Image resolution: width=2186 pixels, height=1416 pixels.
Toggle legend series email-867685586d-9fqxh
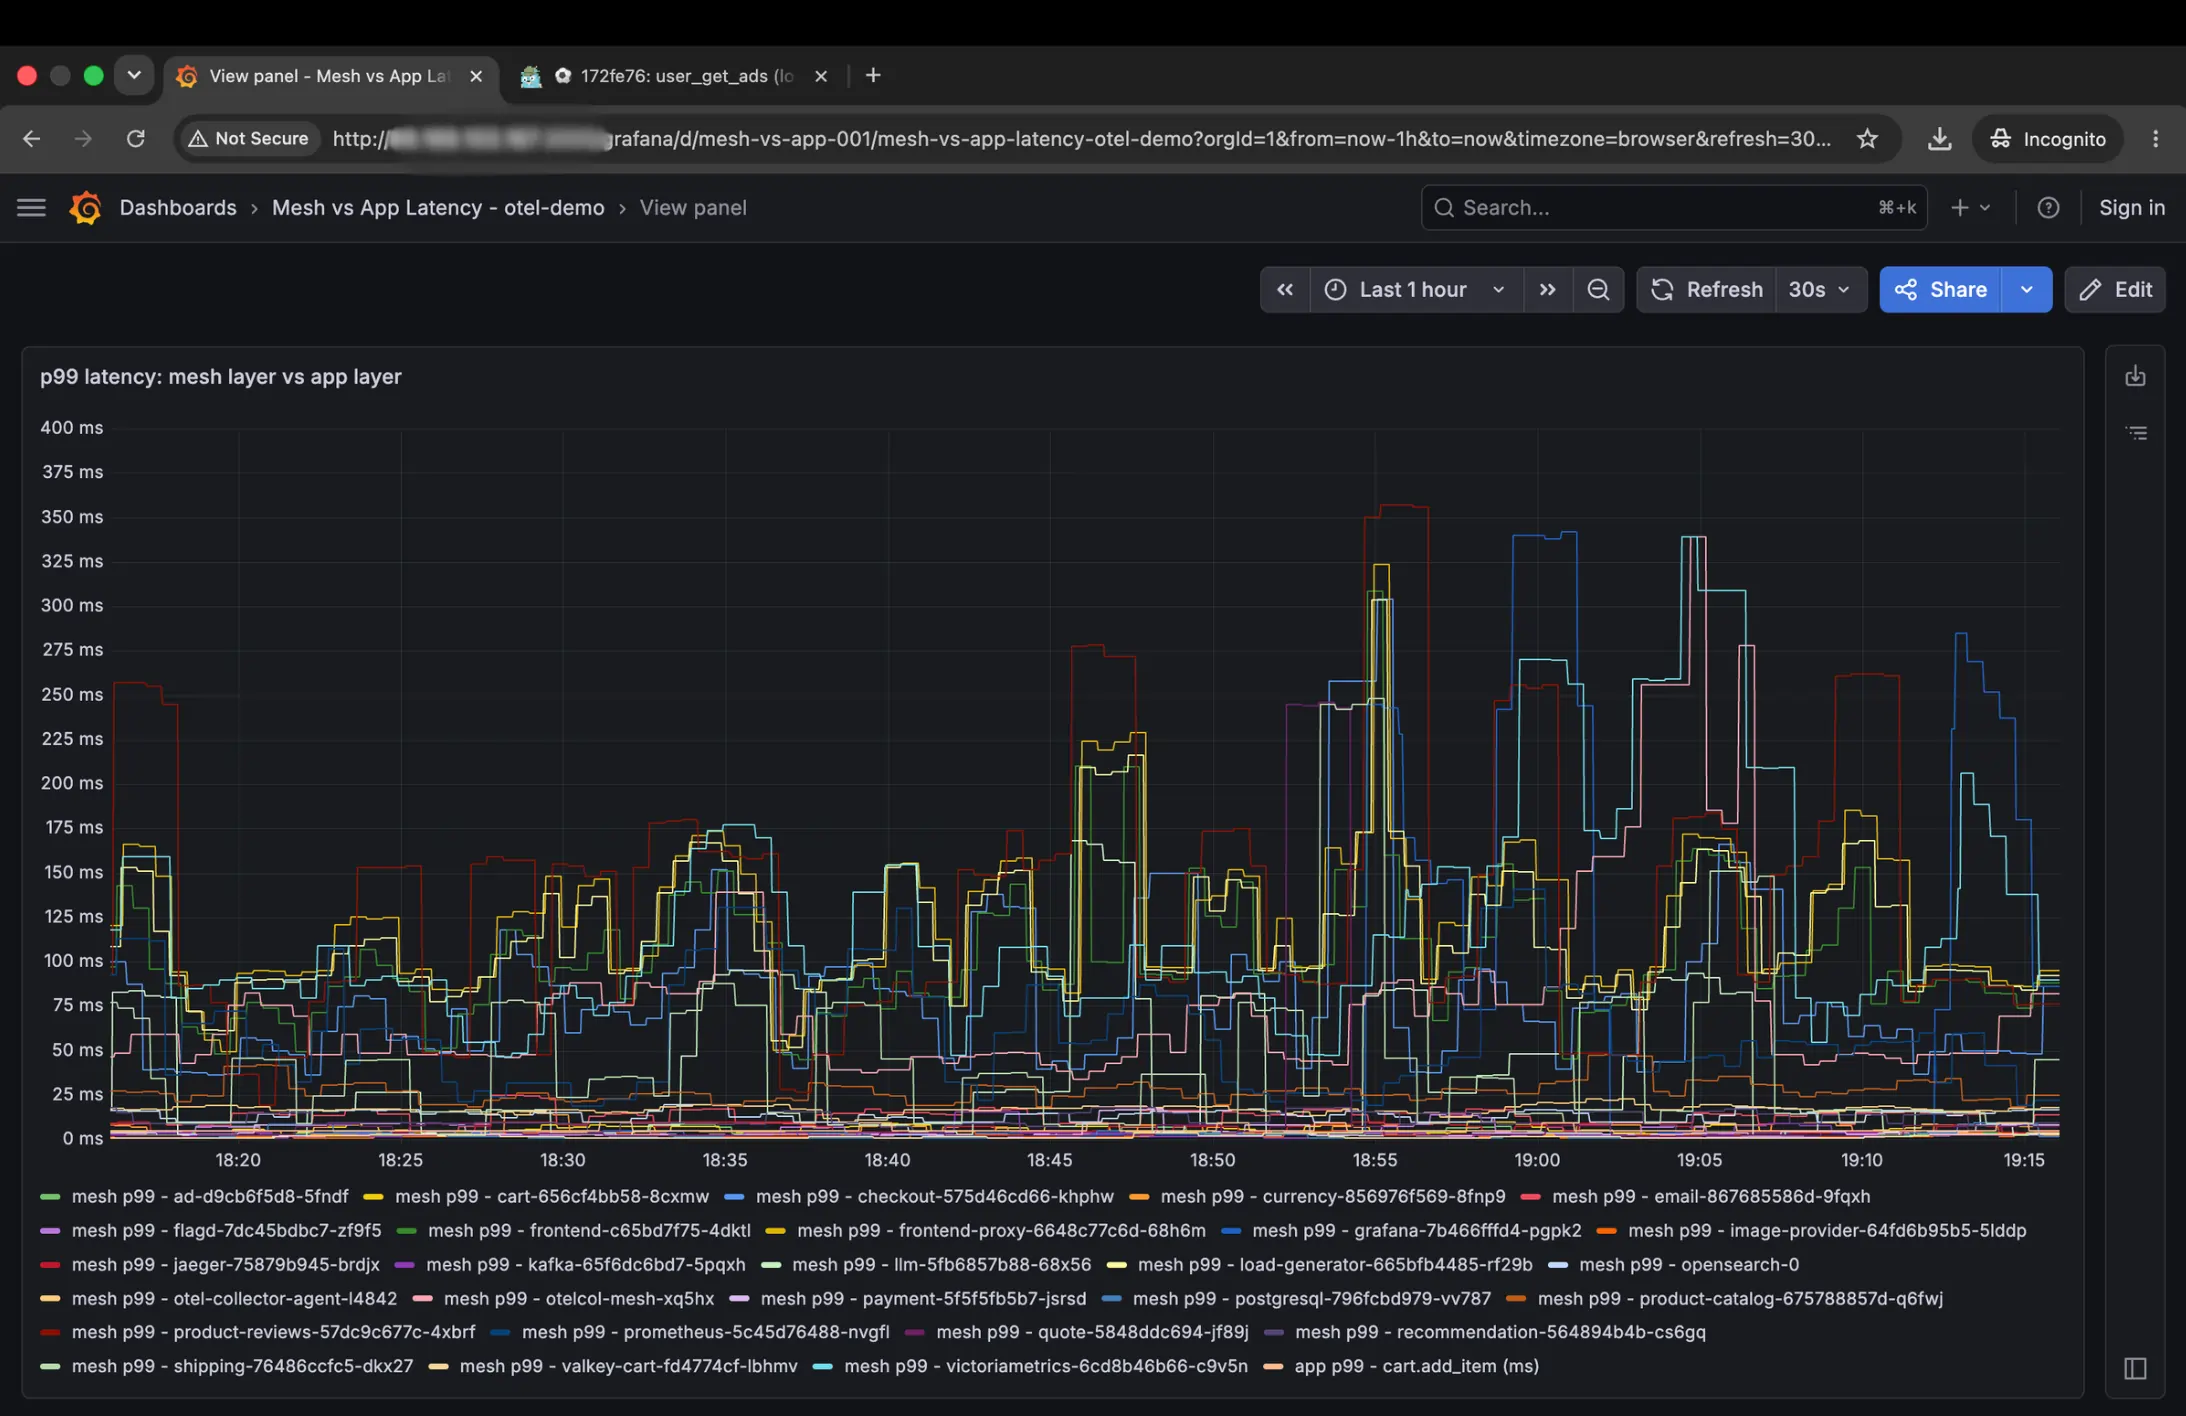(x=1711, y=1197)
